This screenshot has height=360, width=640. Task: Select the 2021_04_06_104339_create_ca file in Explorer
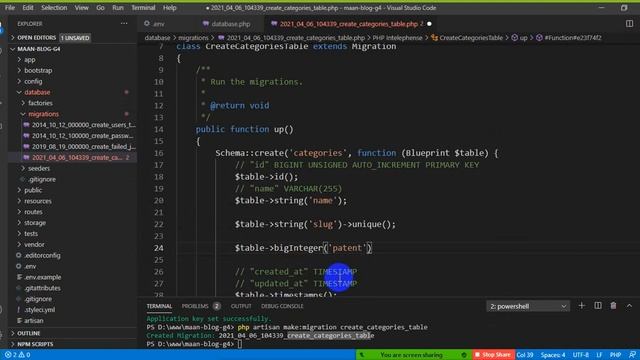pyautogui.click(x=76, y=158)
